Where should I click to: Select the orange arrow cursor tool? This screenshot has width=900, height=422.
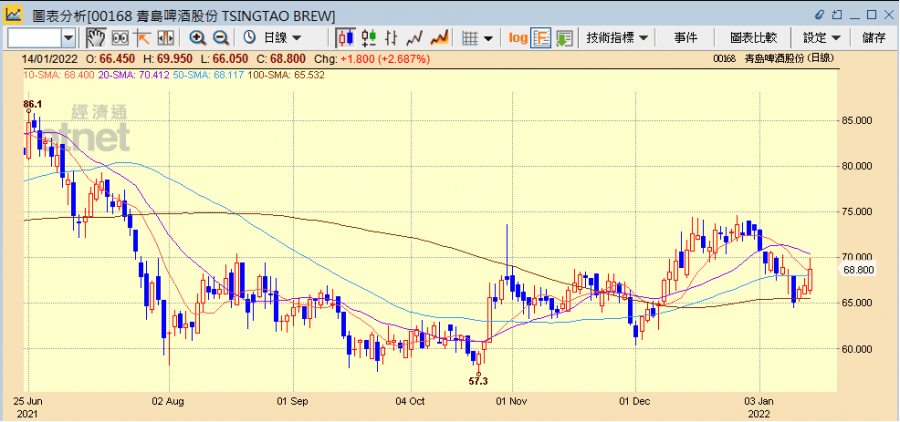point(142,37)
